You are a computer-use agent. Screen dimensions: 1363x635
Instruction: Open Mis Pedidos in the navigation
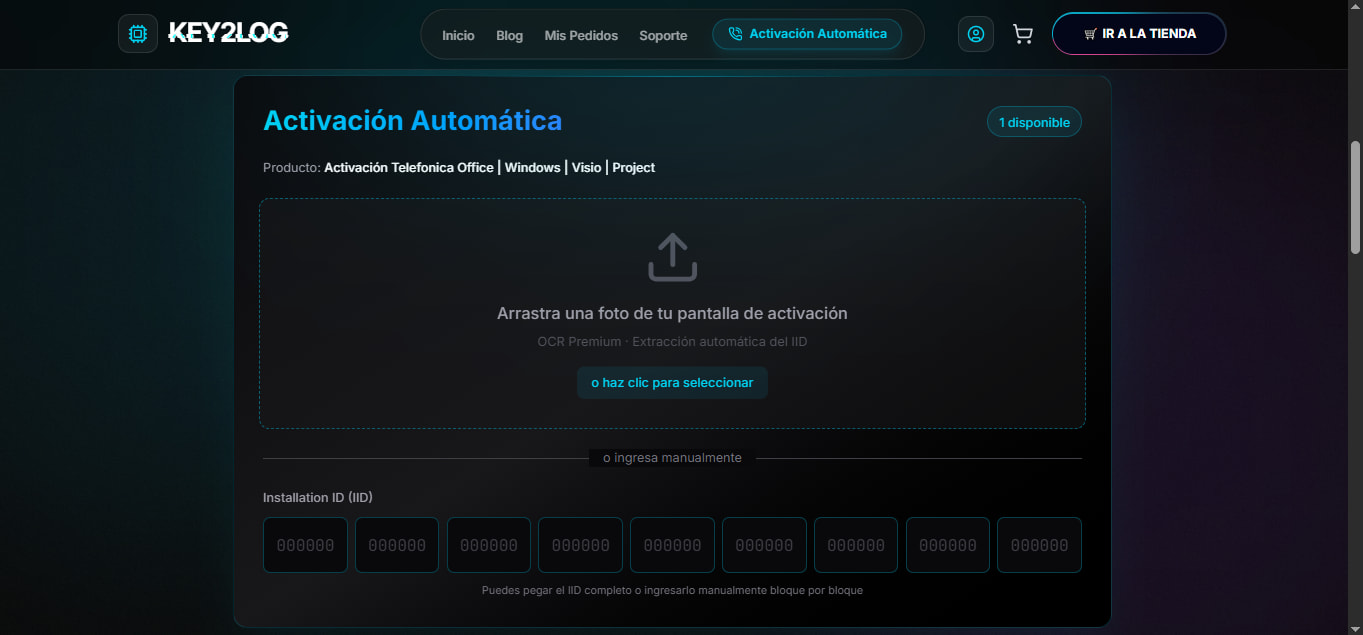click(x=581, y=35)
